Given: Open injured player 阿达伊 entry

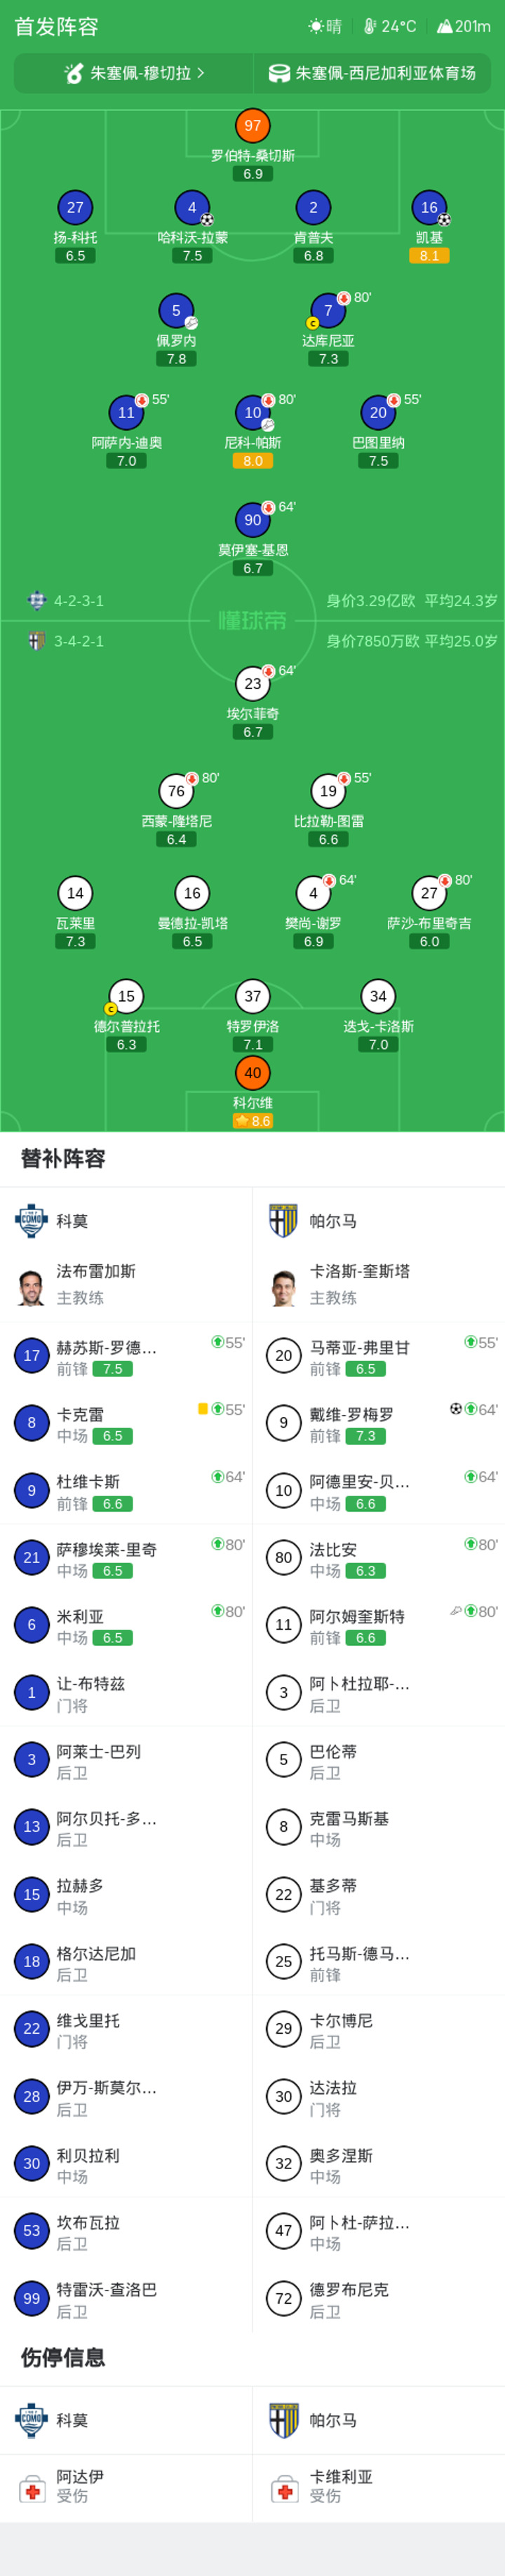Looking at the screenshot, I should (126, 2487).
